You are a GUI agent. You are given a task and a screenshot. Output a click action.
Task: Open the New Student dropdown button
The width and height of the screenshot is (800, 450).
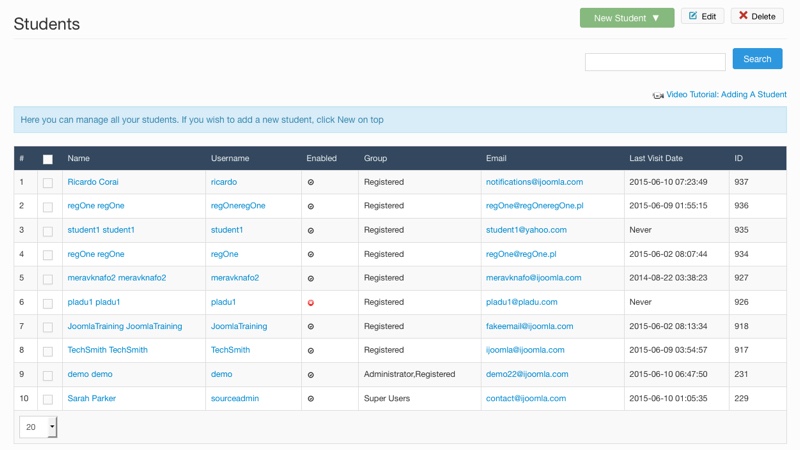[627, 18]
